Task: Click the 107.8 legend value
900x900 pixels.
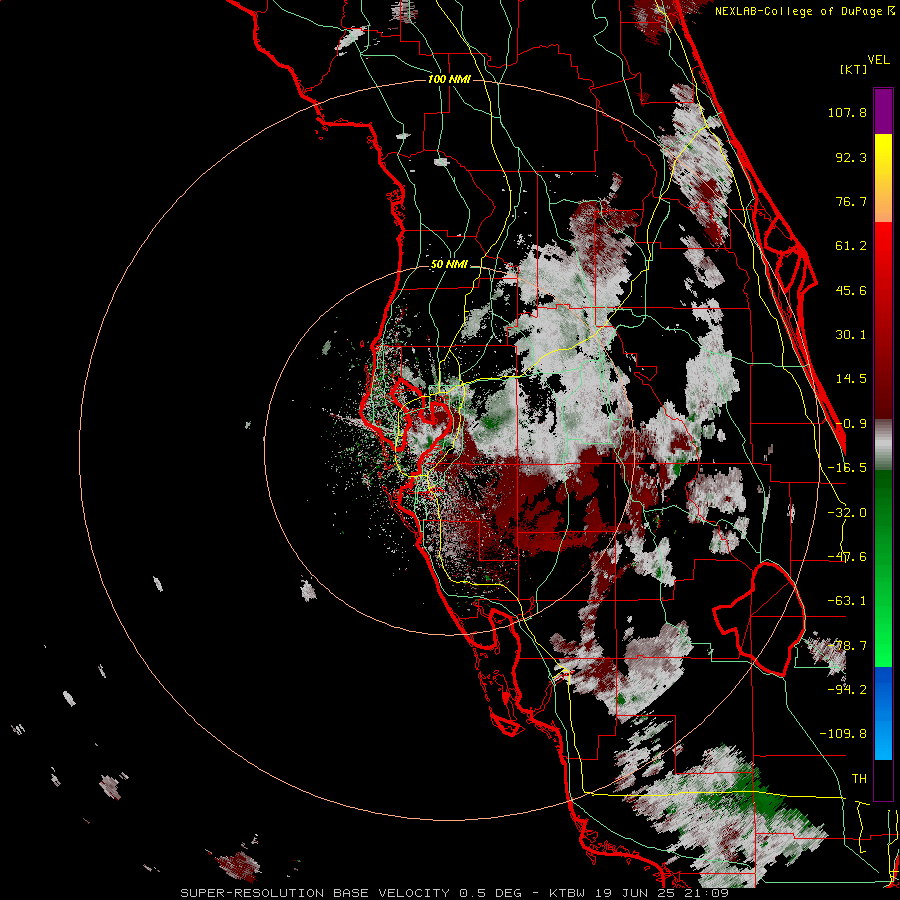Action: [847, 112]
